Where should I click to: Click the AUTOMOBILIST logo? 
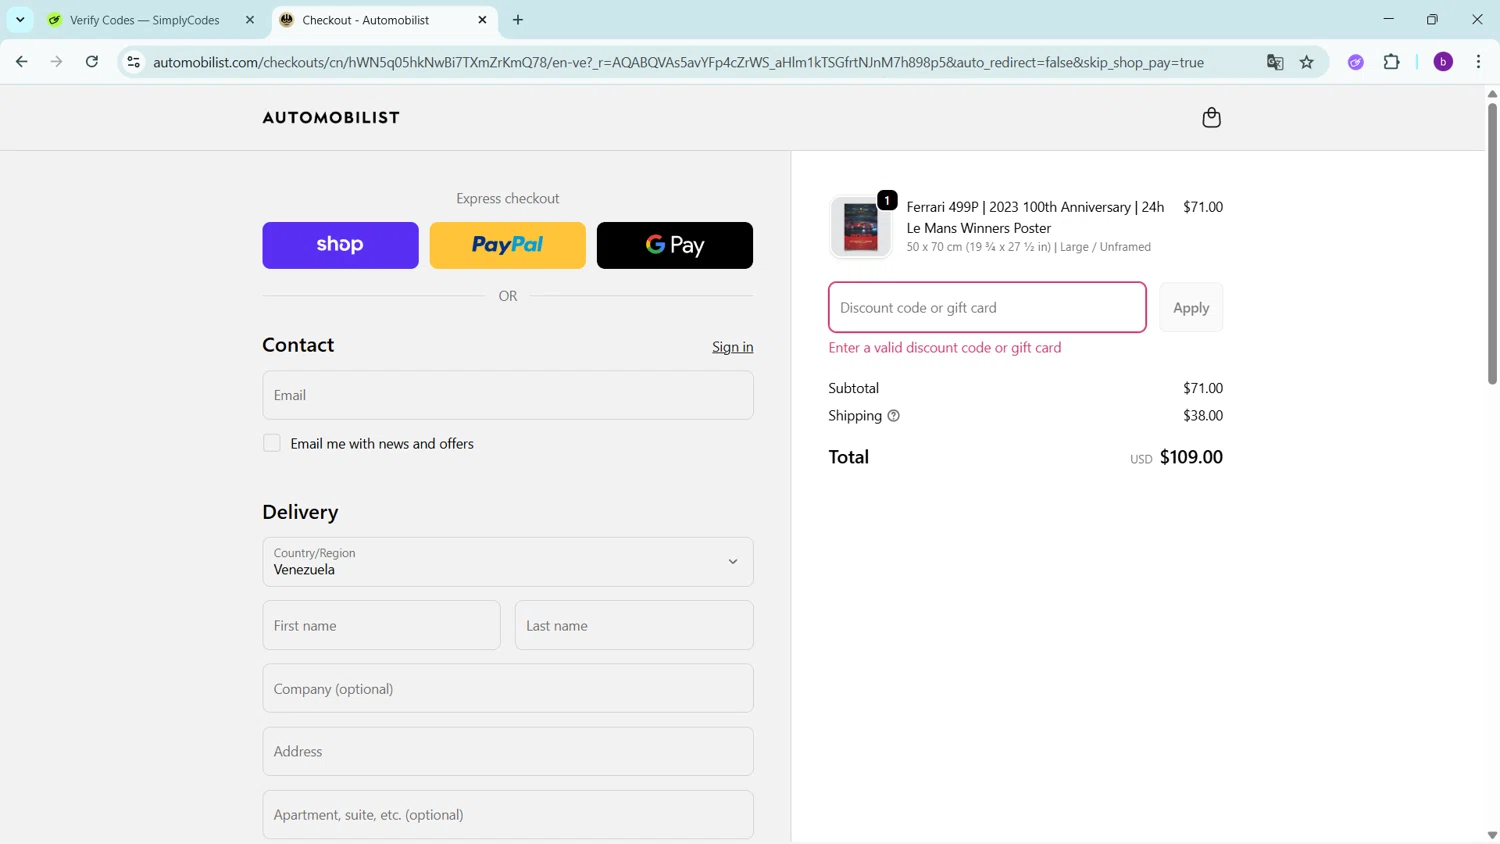(331, 118)
